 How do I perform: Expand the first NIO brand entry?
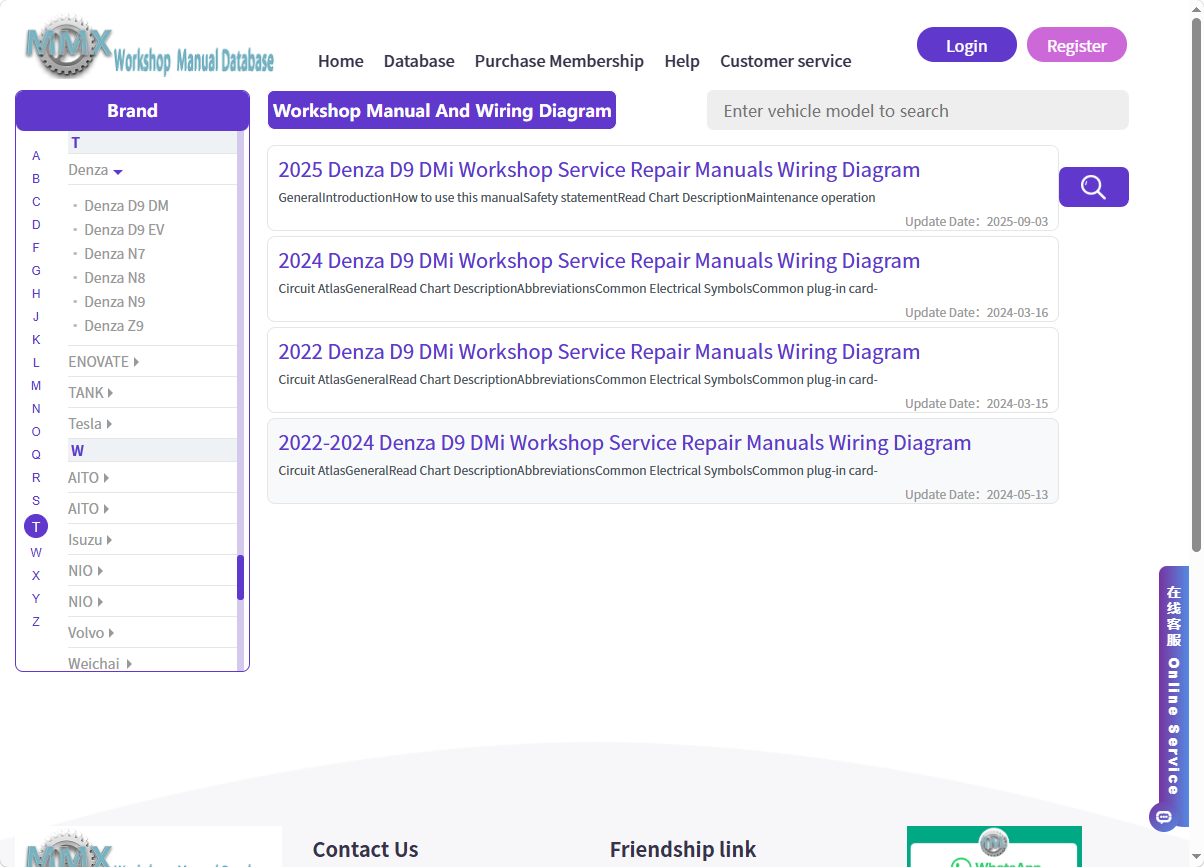[86, 571]
